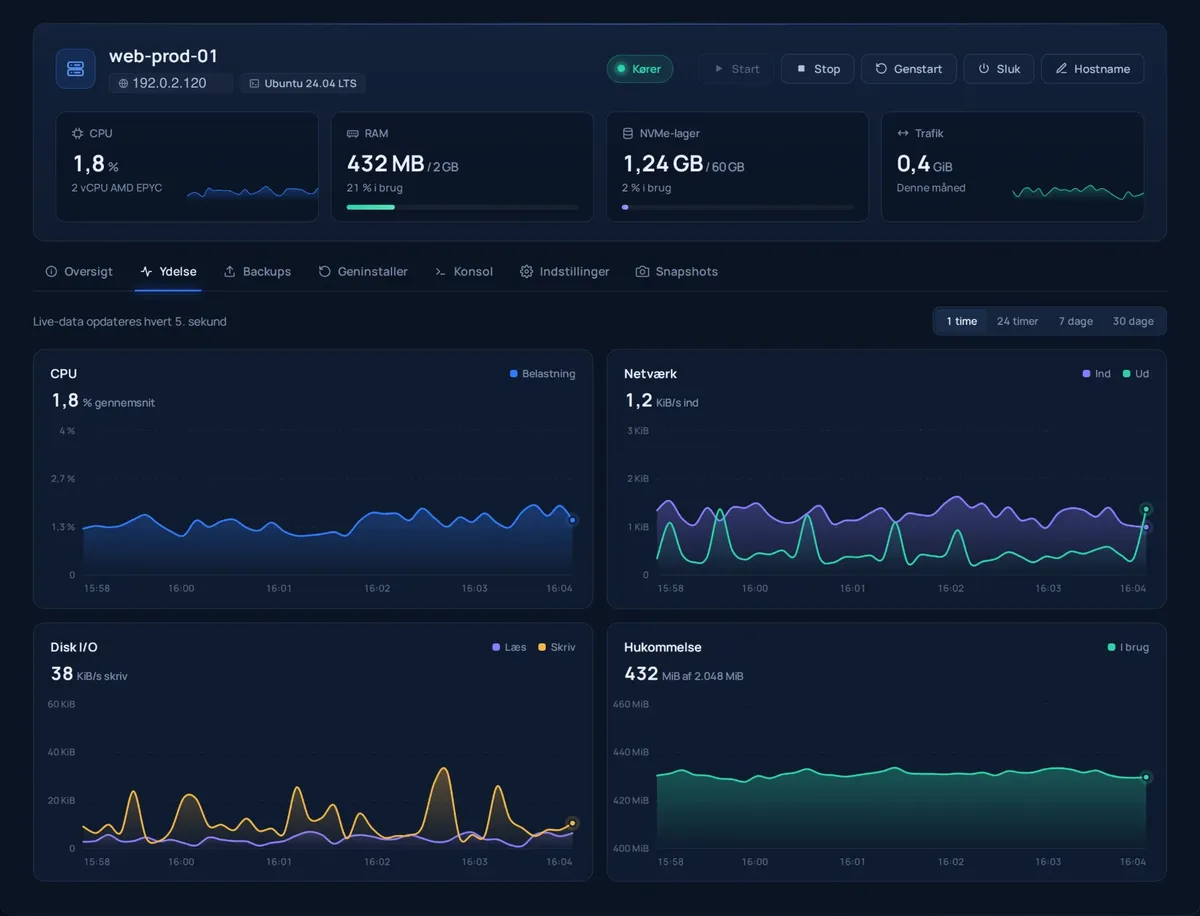The width and height of the screenshot is (1200, 916).
Task: Open the Snapshots tab
Action: [677, 272]
